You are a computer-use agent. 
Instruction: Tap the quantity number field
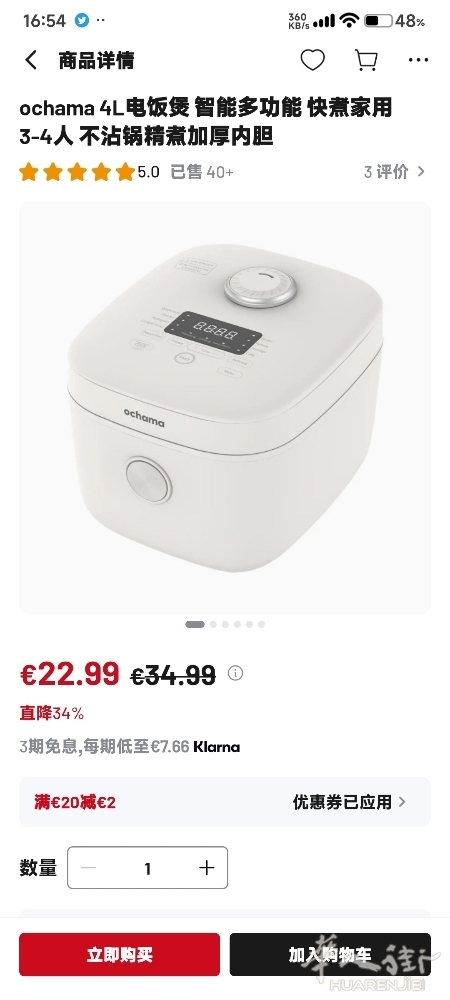147,867
